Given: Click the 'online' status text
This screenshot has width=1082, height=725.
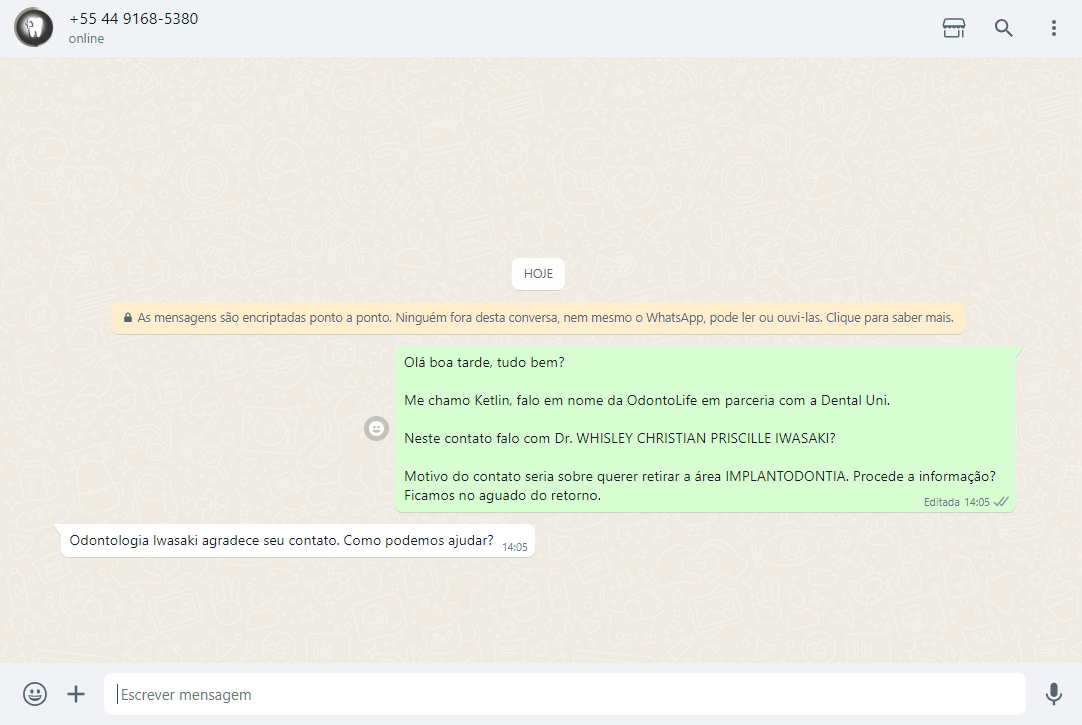Looking at the screenshot, I should point(86,39).
